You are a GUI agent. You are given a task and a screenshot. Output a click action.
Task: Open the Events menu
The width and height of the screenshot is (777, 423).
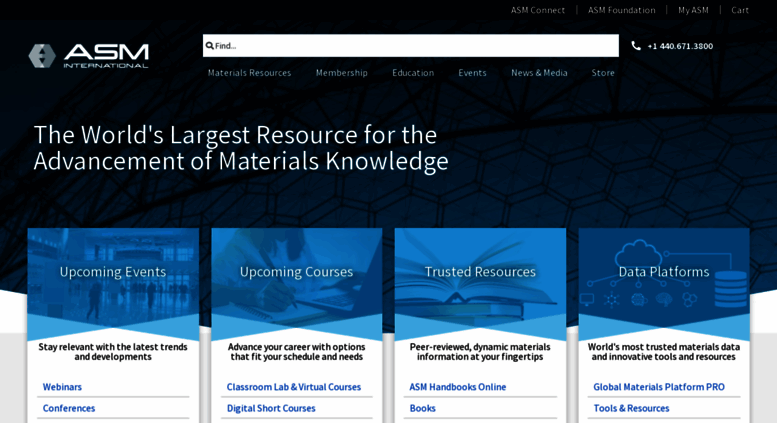click(472, 73)
